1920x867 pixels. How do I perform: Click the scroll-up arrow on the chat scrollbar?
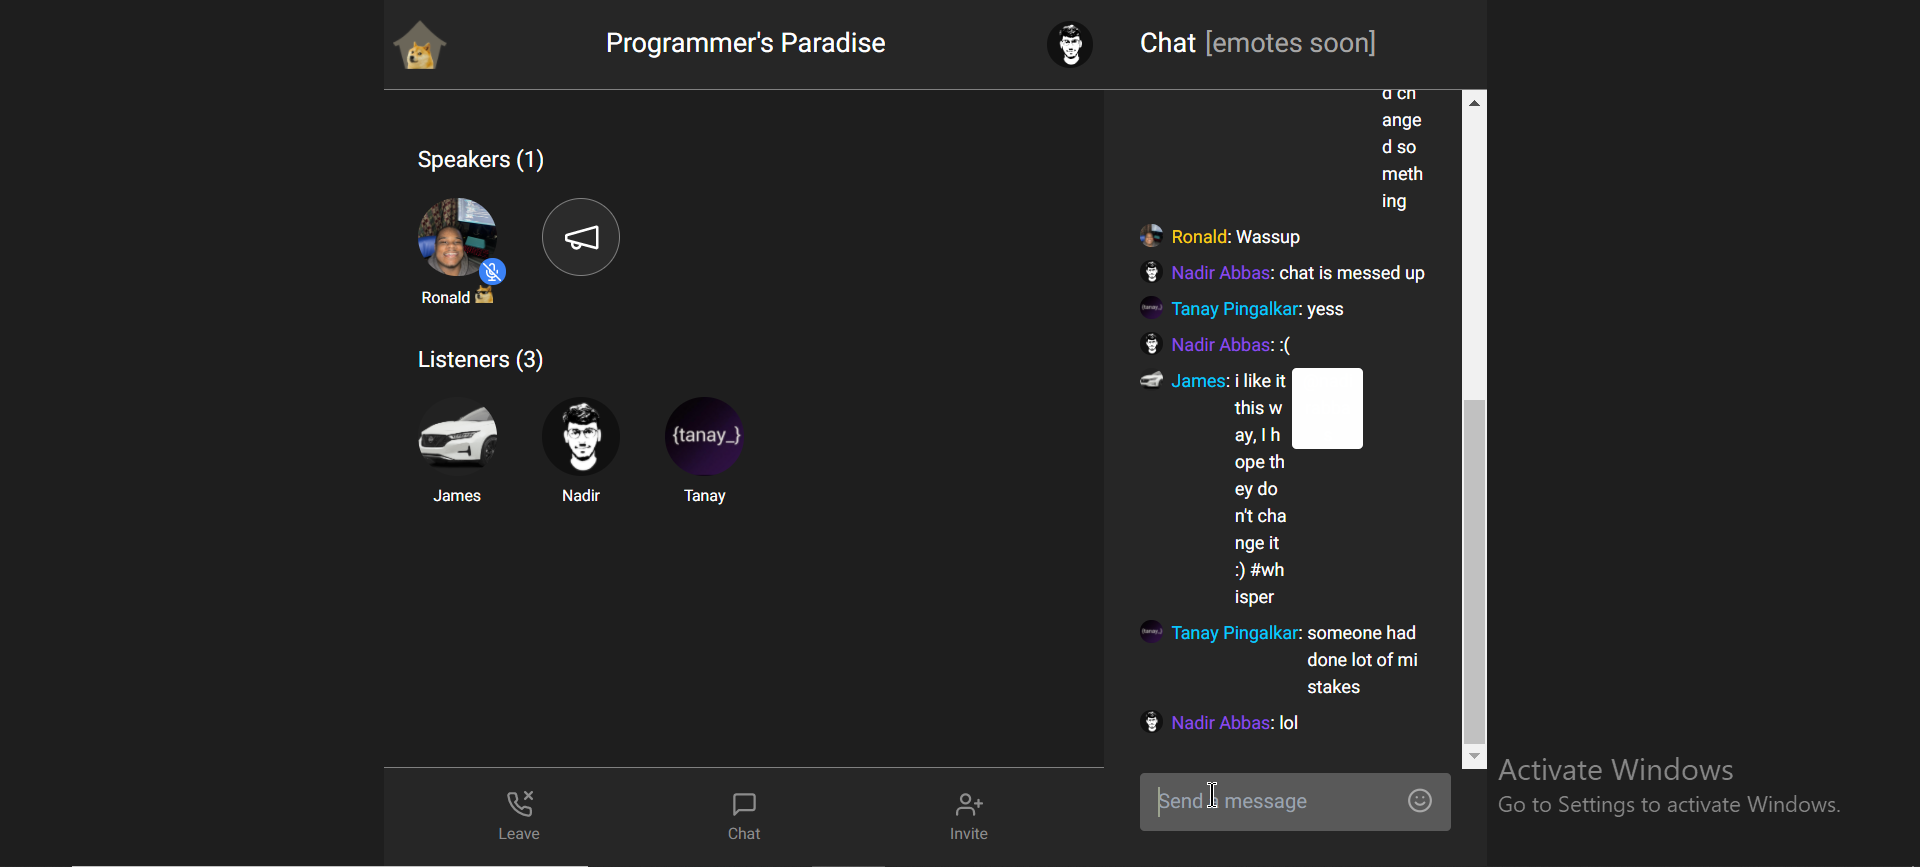click(x=1474, y=101)
